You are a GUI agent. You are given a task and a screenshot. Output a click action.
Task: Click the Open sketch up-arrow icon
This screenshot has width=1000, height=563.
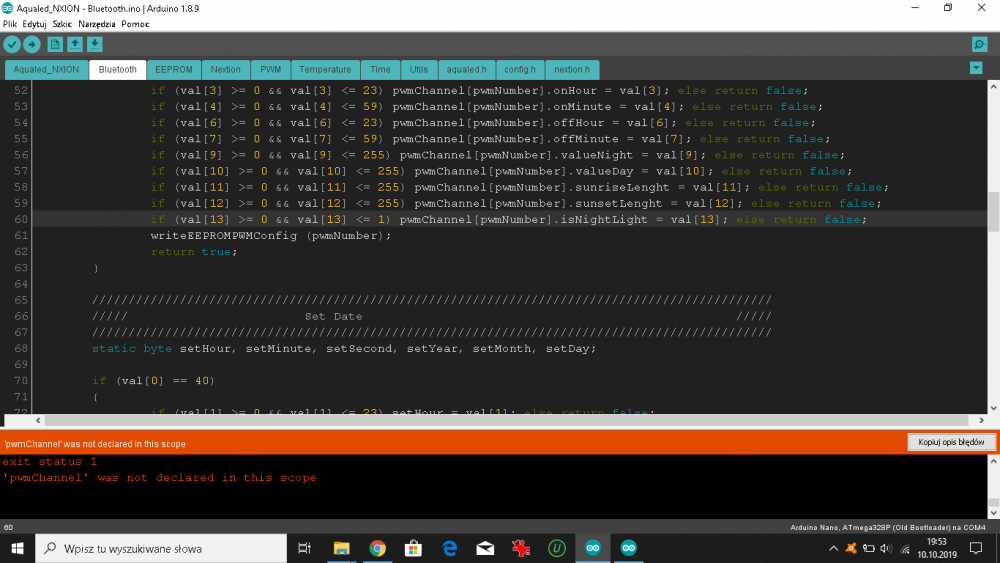(74, 44)
